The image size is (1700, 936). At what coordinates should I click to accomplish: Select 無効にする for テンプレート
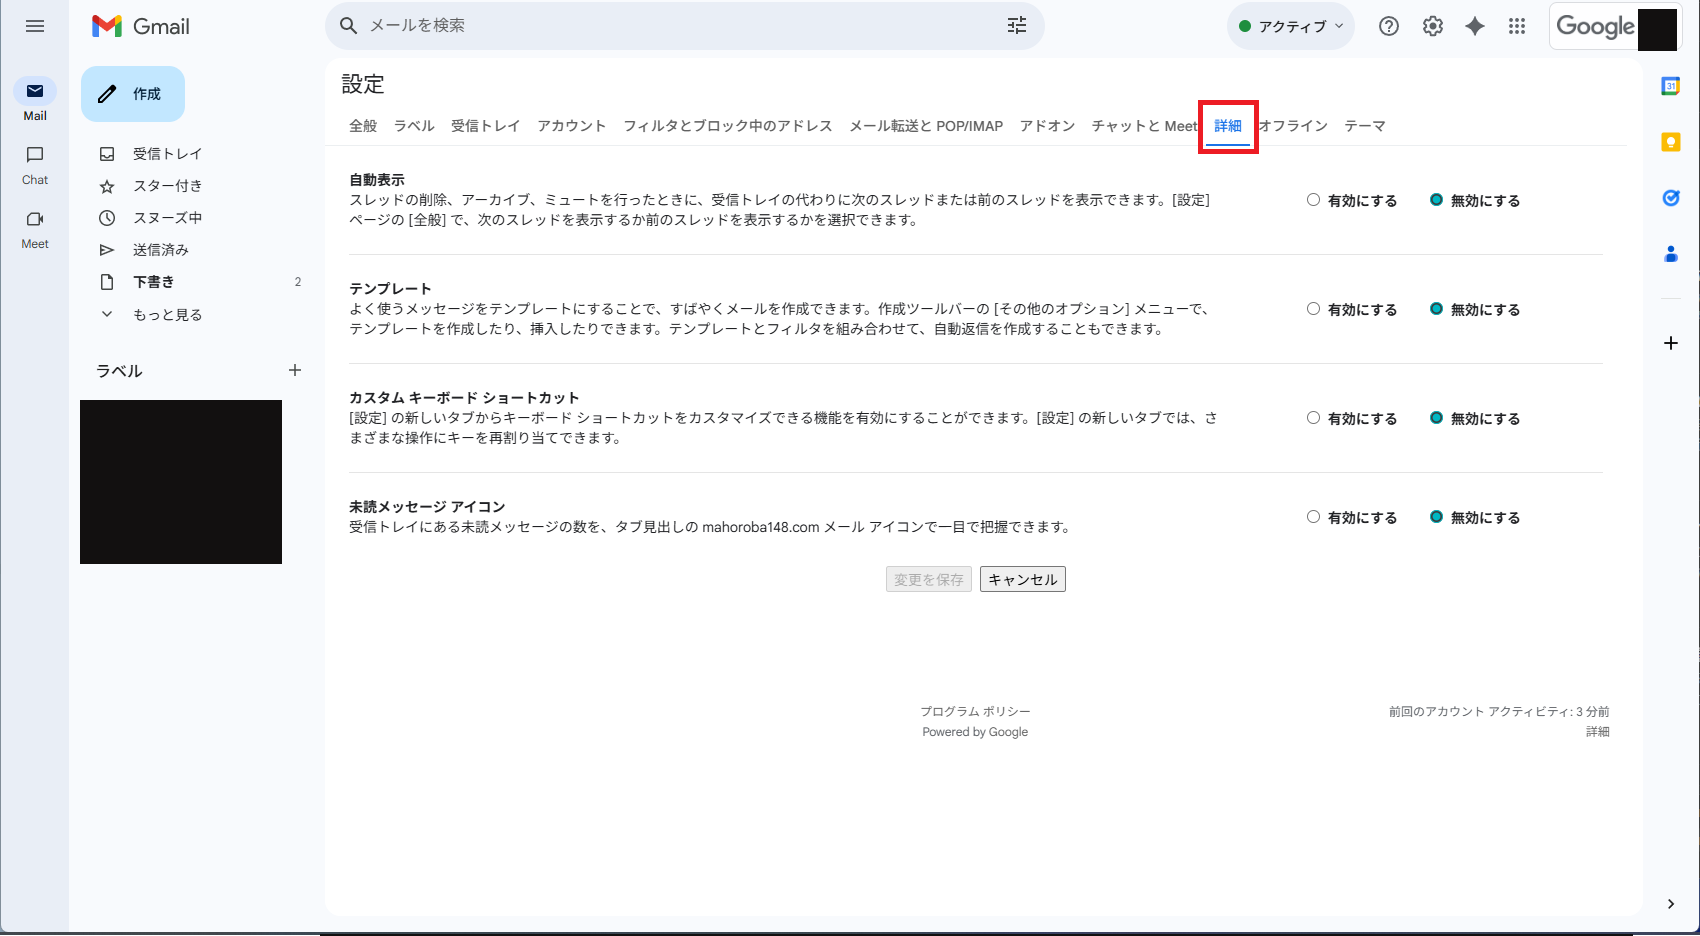click(1436, 309)
